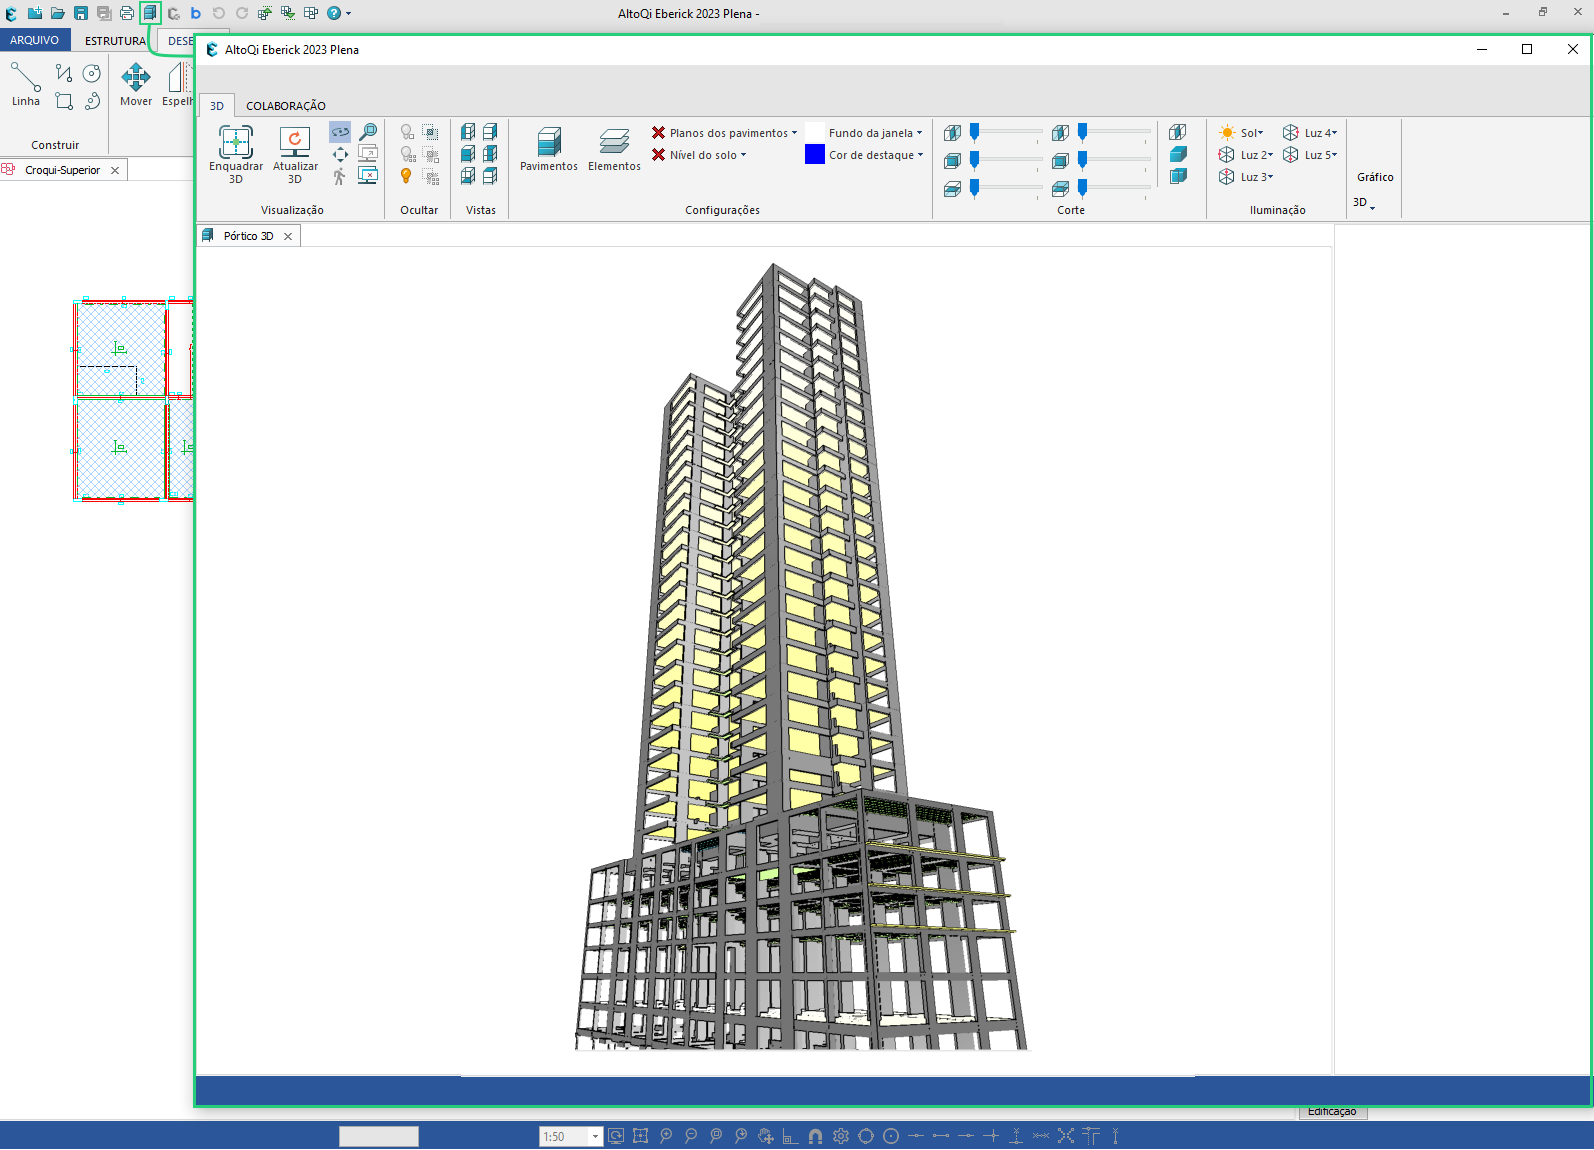Click the hand pan icon in status bar
Image resolution: width=1594 pixels, height=1150 pixels.
[766, 1136]
